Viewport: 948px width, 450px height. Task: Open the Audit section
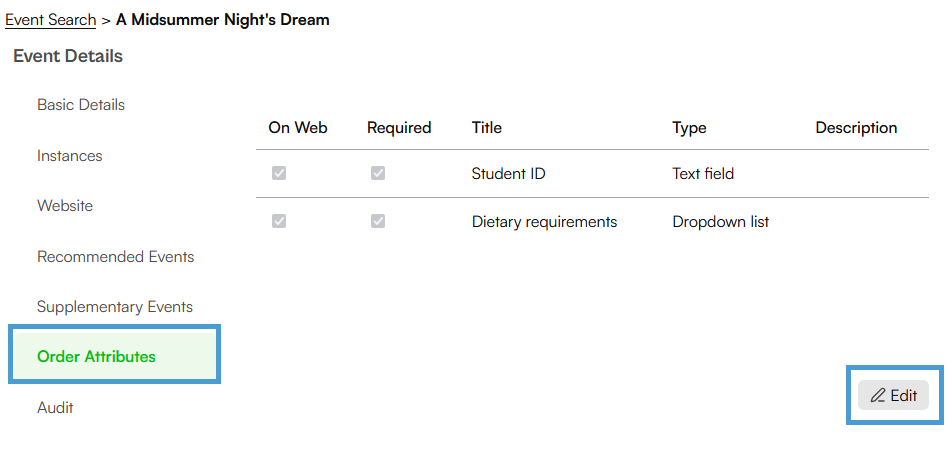55,408
